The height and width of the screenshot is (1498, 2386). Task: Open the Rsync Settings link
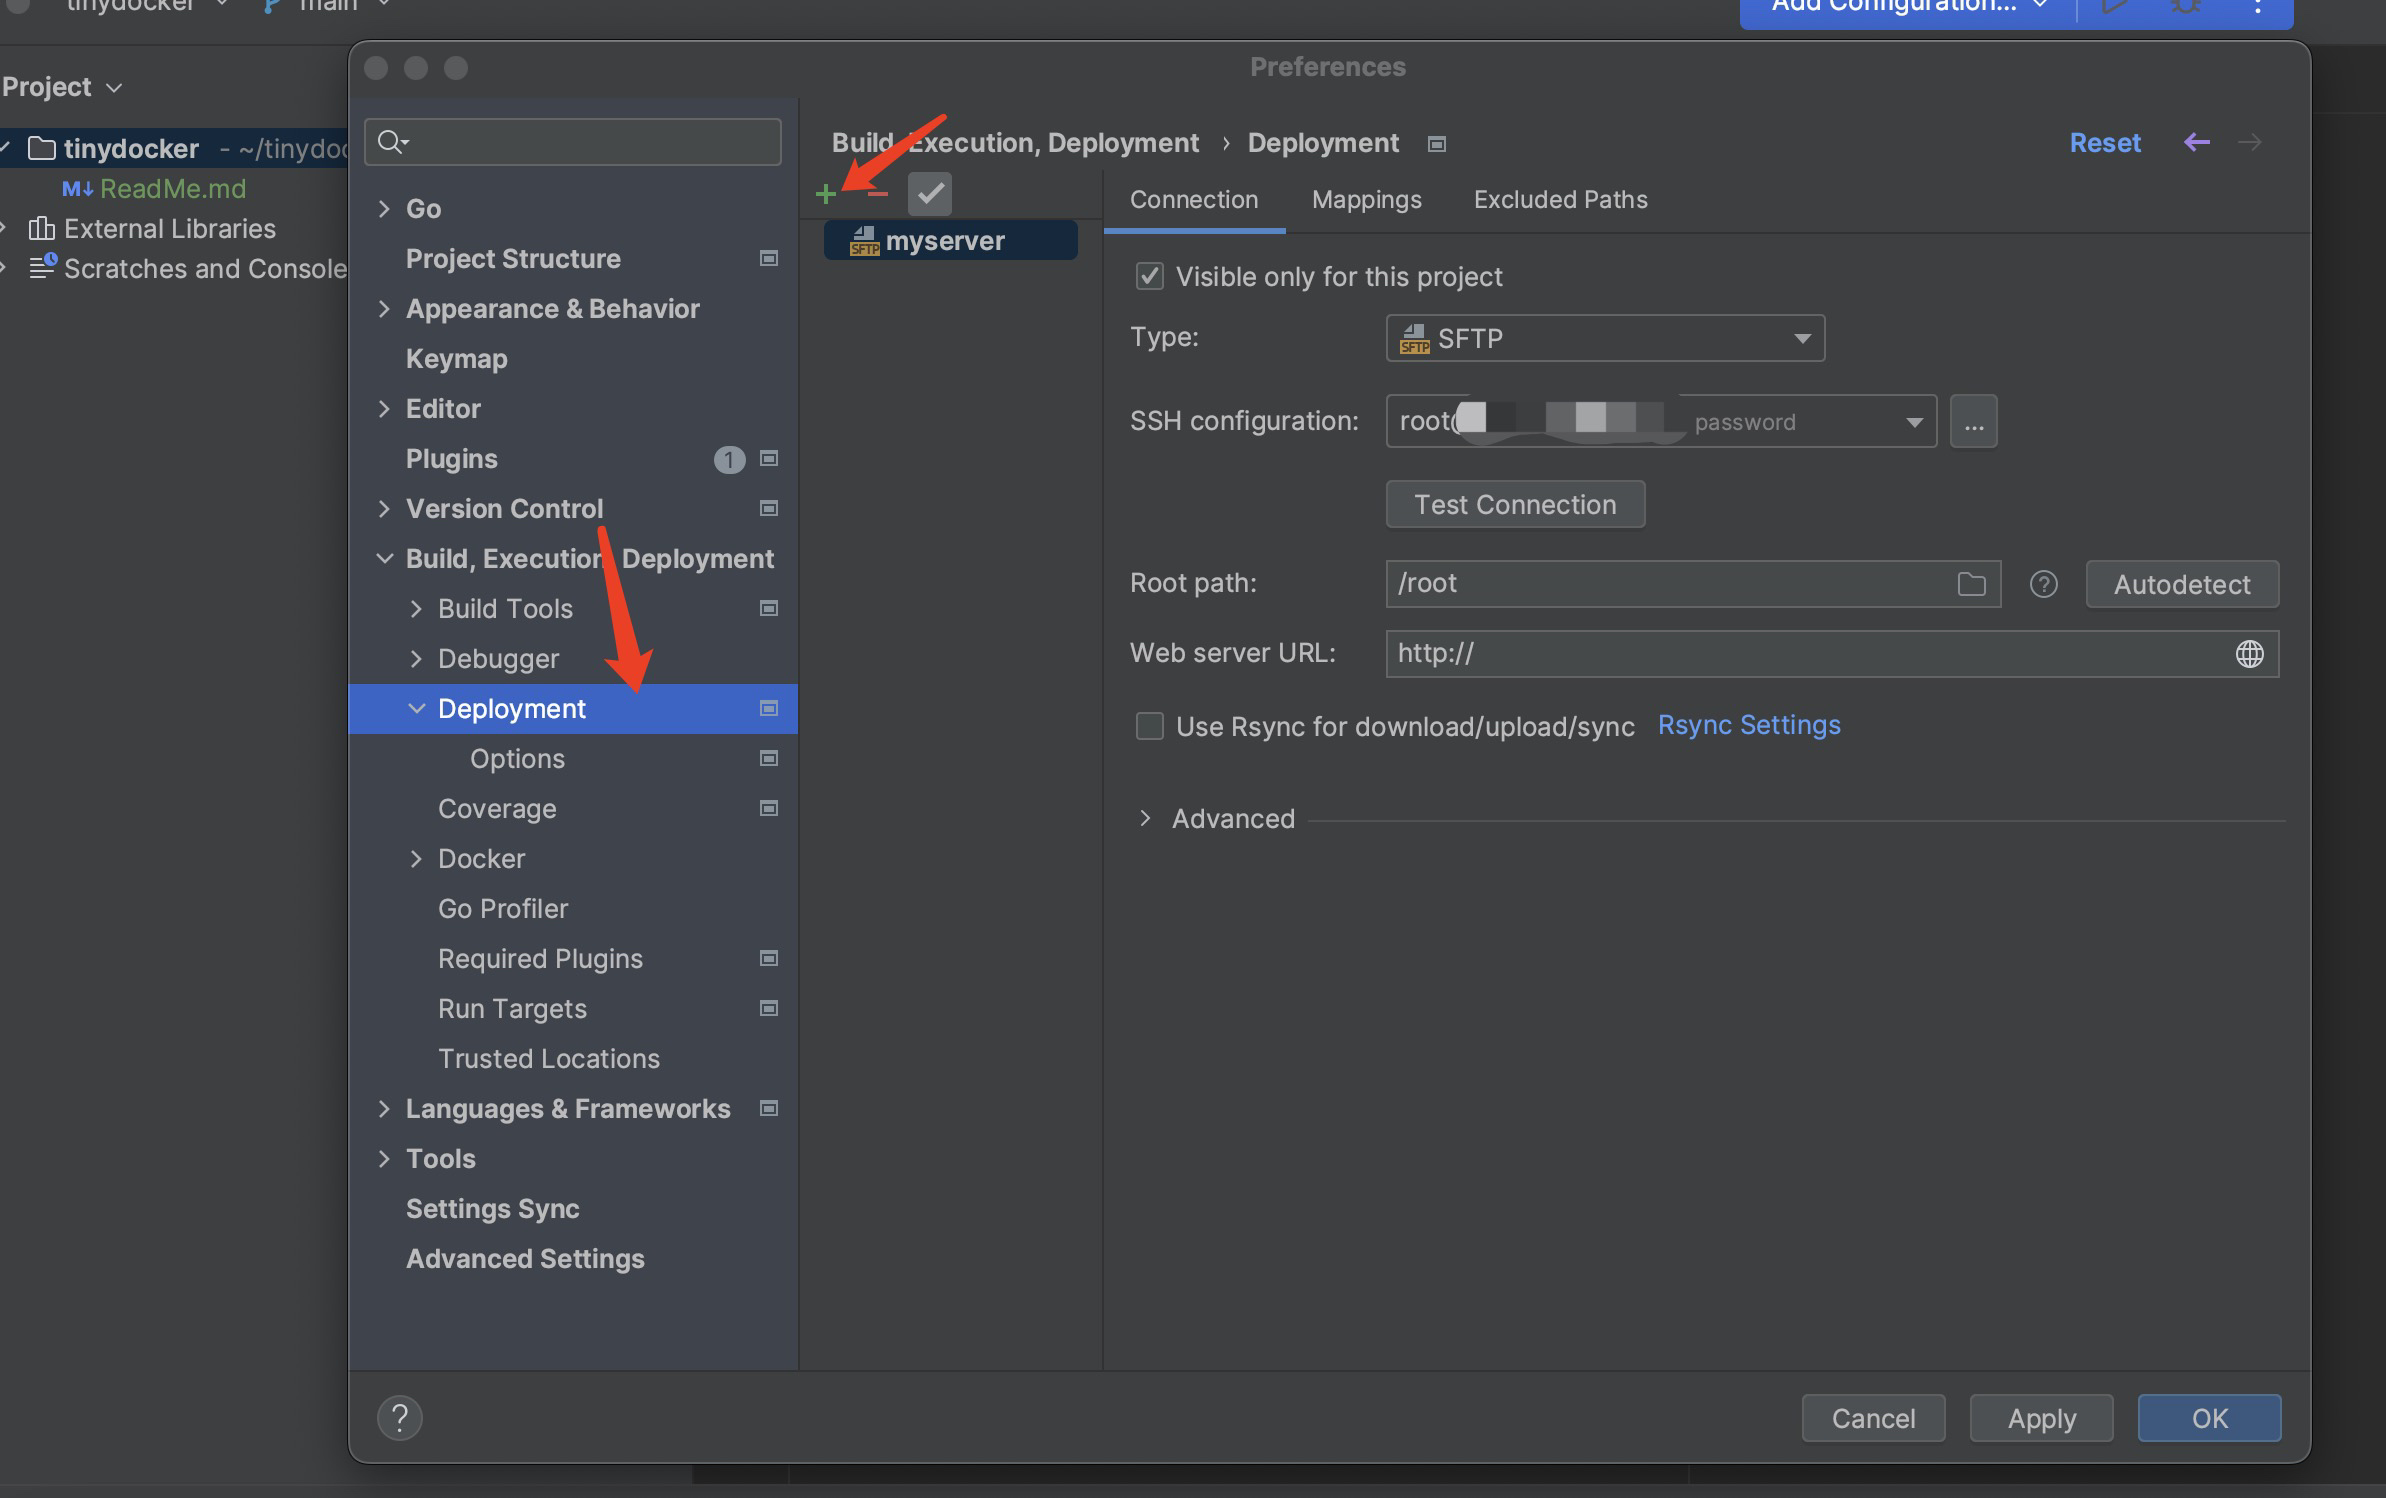pyautogui.click(x=1748, y=725)
